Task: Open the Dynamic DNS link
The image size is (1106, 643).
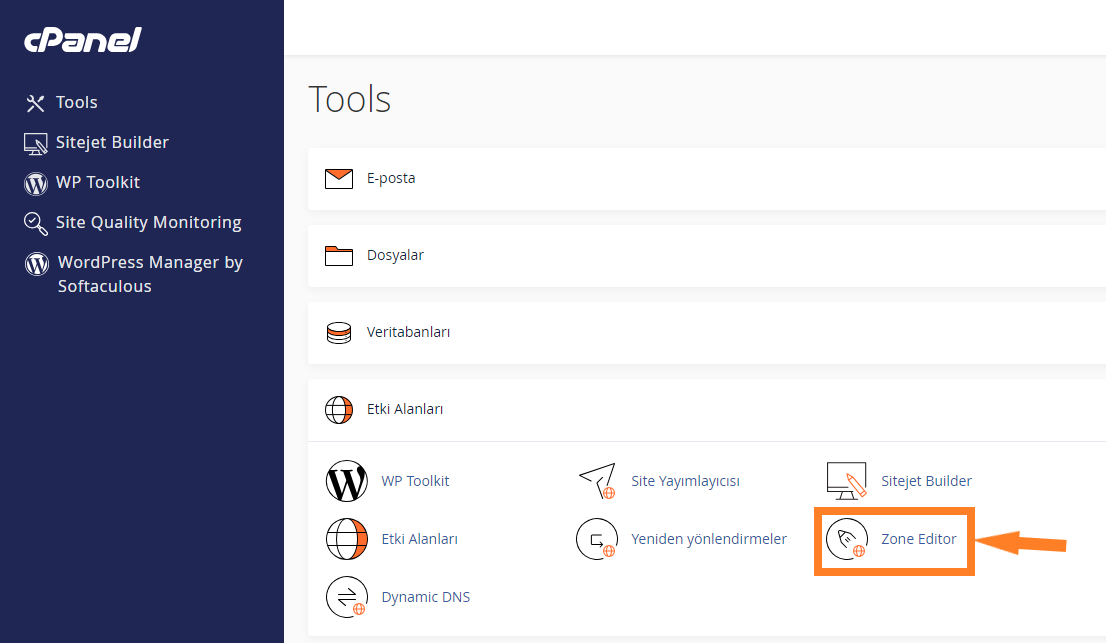Action: point(425,597)
